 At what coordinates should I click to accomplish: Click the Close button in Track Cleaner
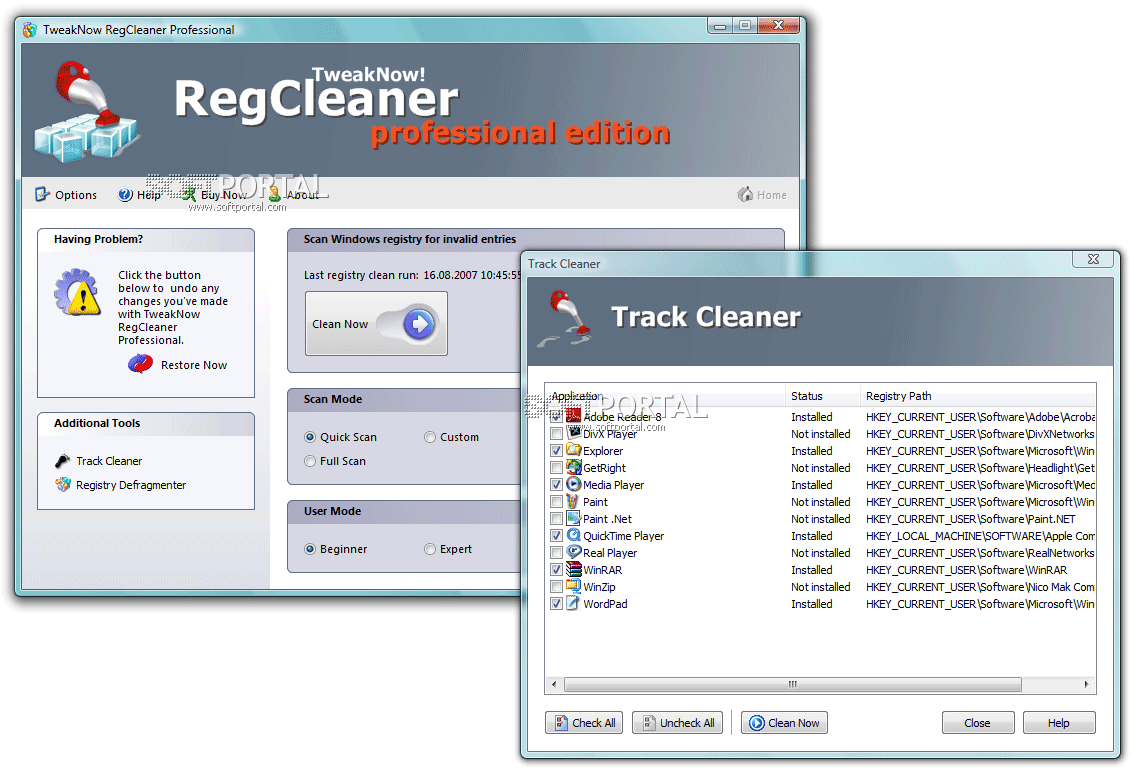pyautogui.click(x=978, y=723)
